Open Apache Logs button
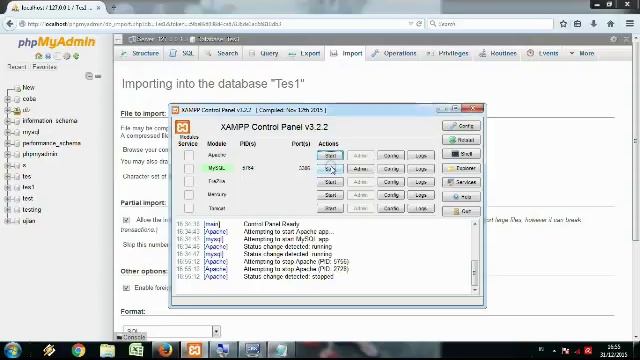The width and height of the screenshot is (640, 360). (x=420, y=156)
